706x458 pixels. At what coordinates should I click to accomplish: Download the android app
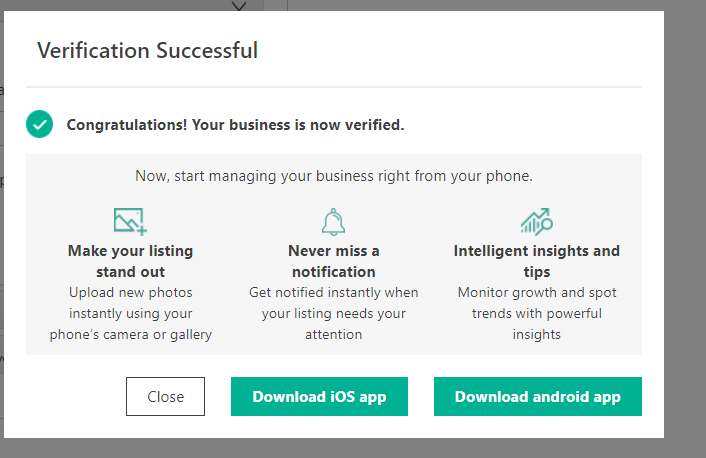pyautogui.click(x=538, y=396)
